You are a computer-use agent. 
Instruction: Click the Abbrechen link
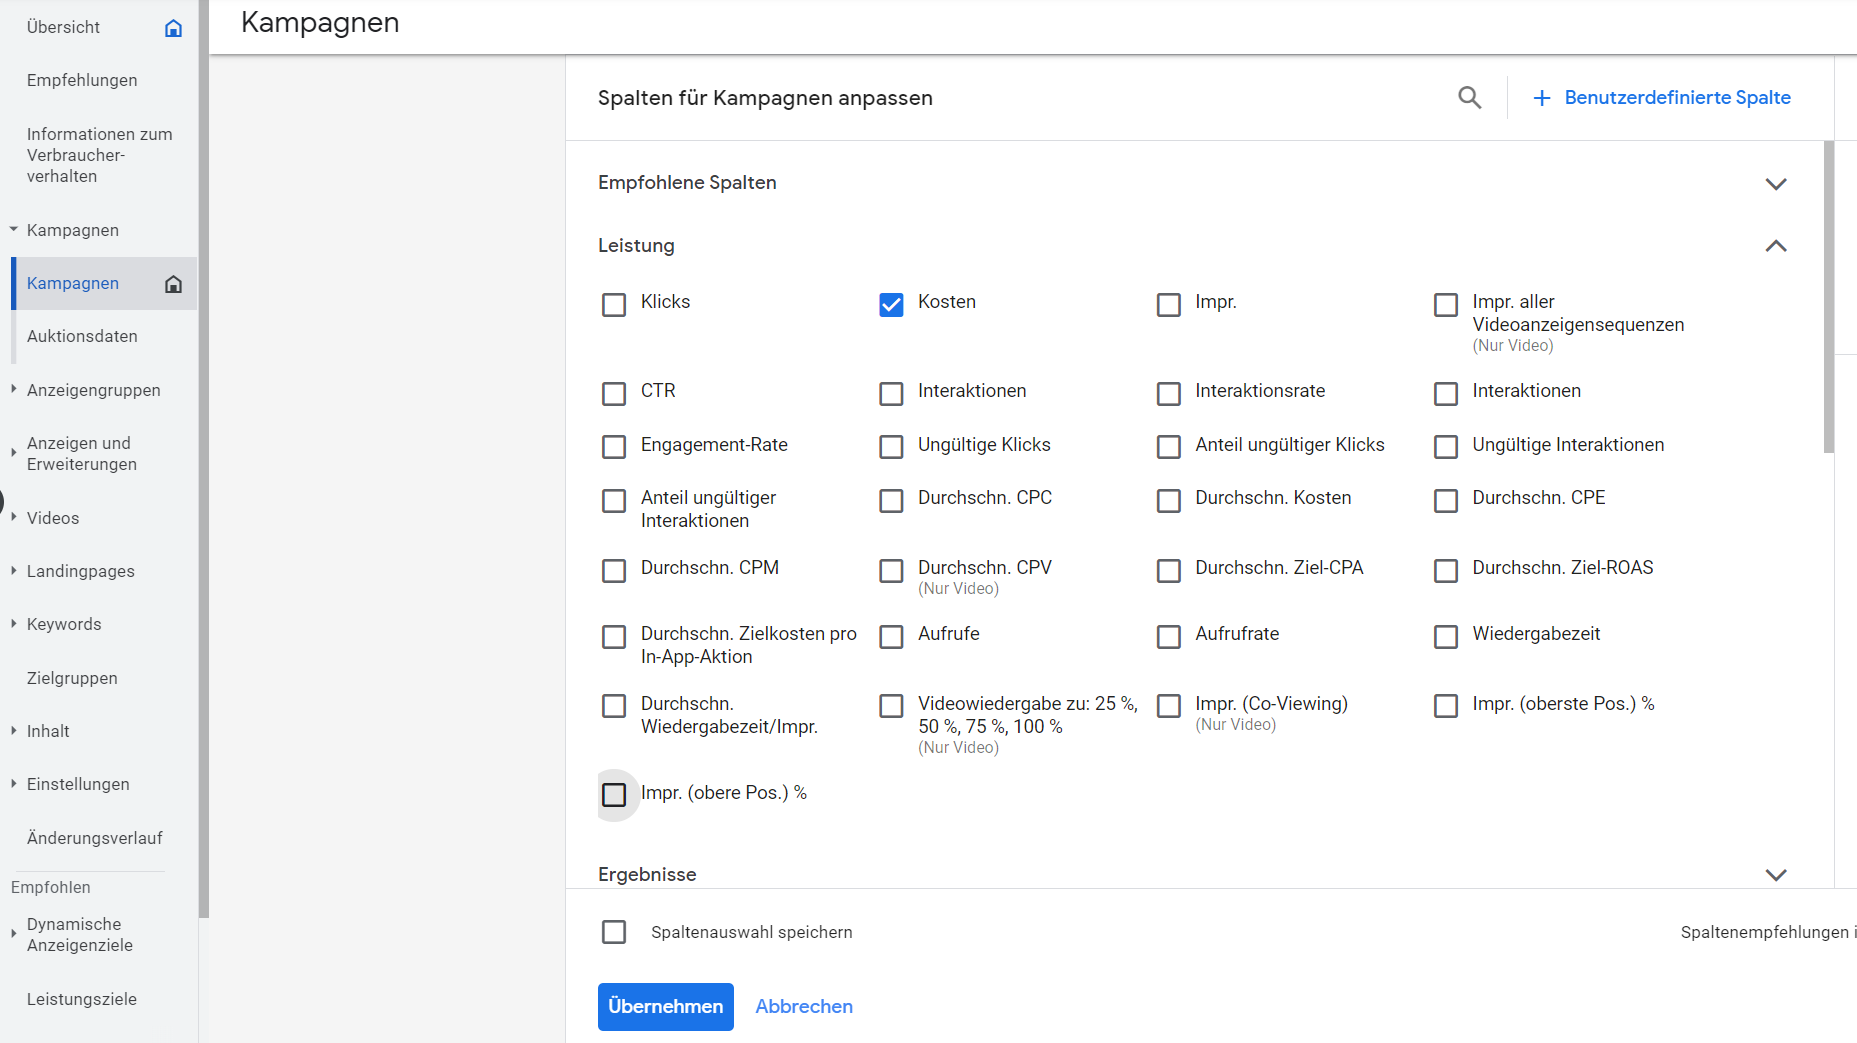[x=804, y=1007]
